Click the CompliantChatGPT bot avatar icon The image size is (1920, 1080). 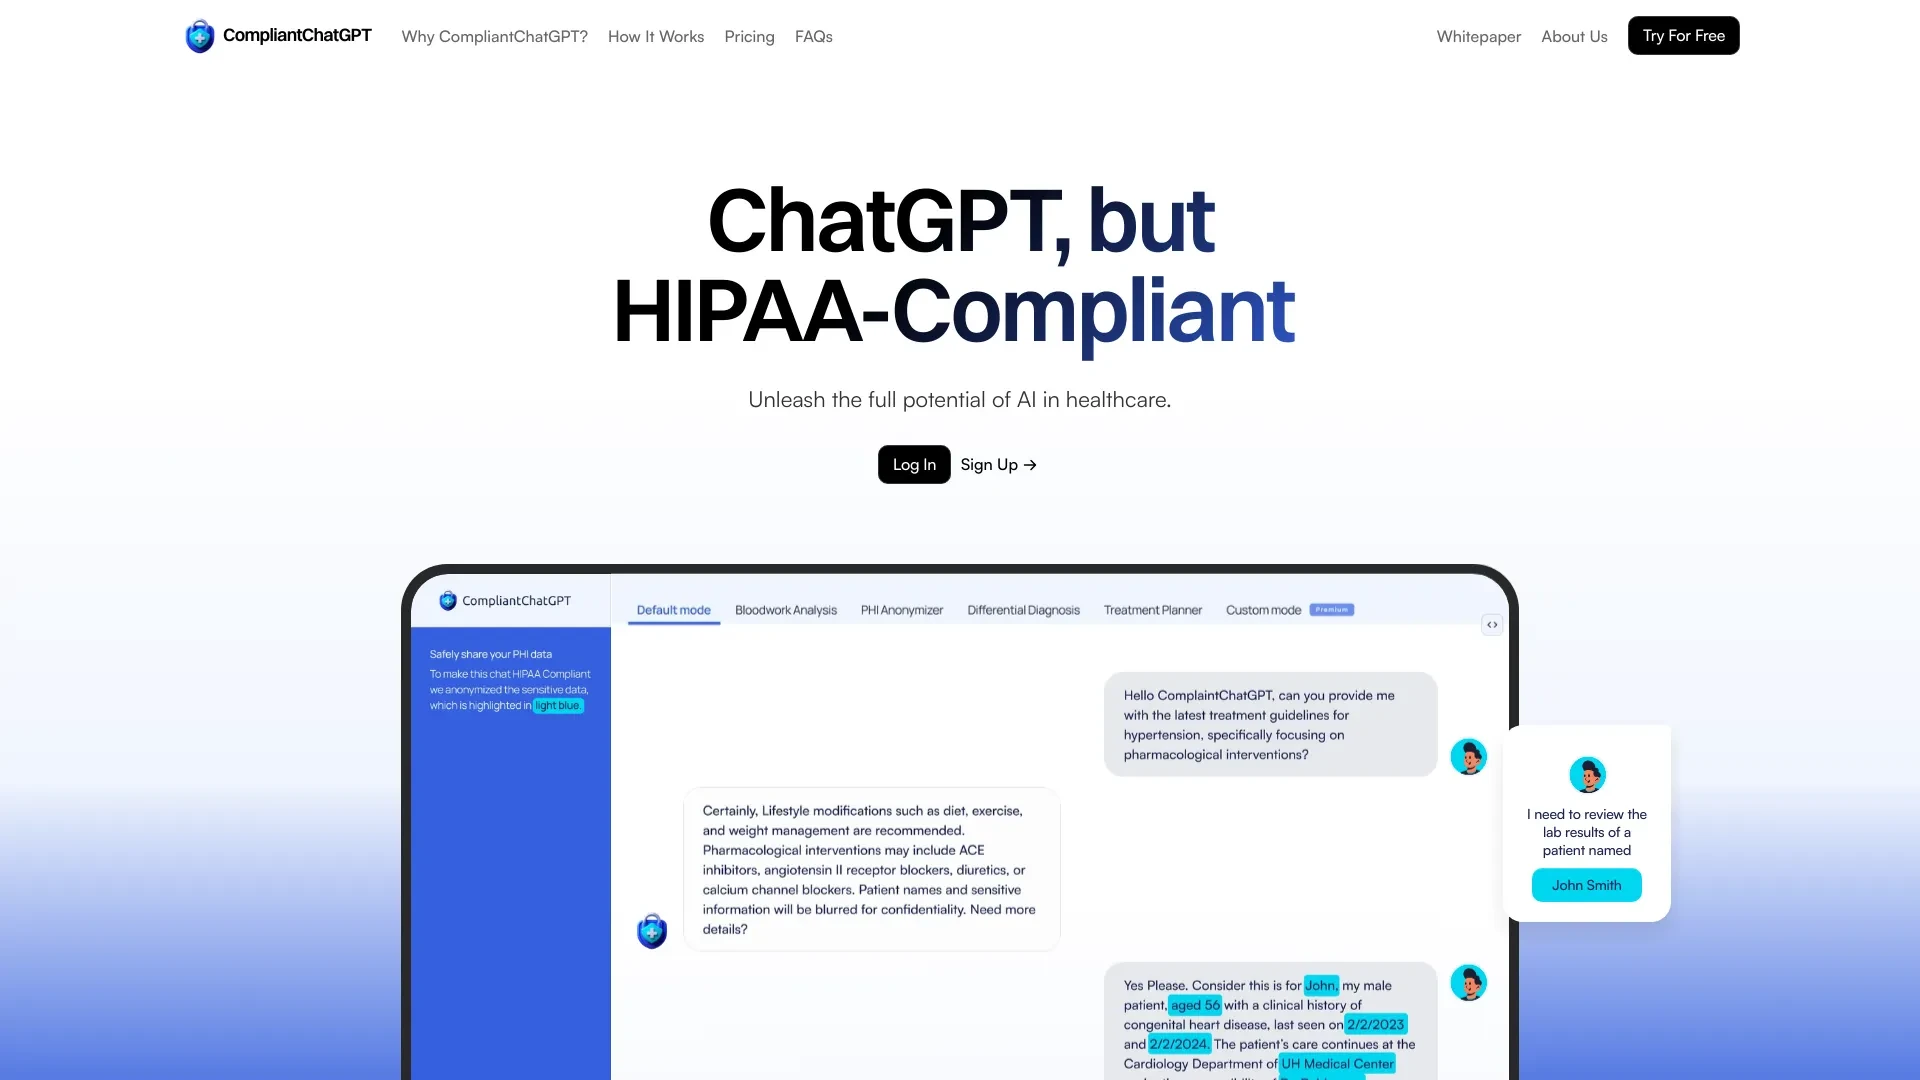pyautogui.click(x=651, y=930)
